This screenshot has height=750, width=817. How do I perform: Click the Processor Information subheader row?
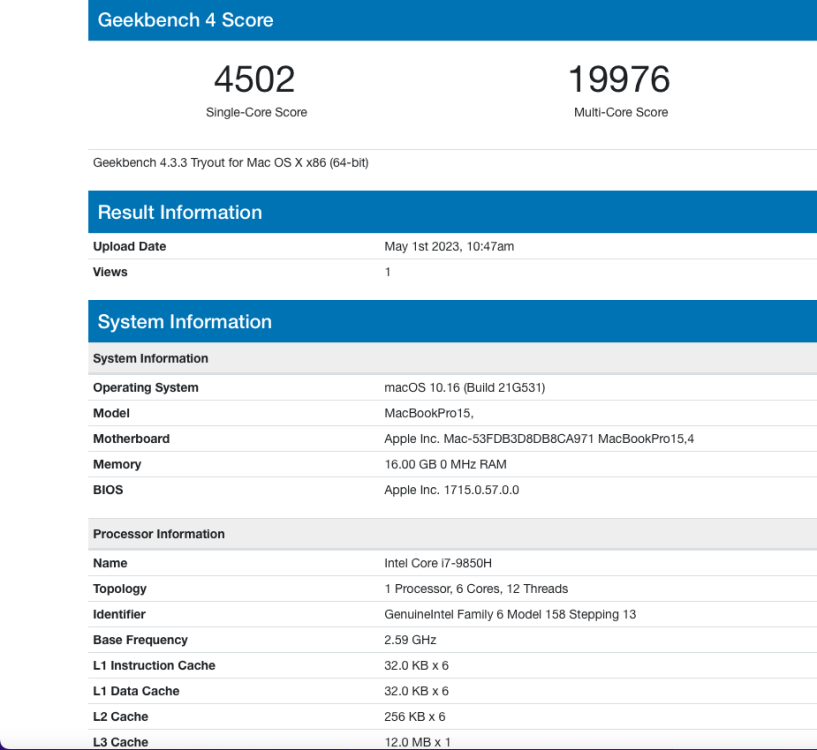pyautogui.click(x=452, y=534)
